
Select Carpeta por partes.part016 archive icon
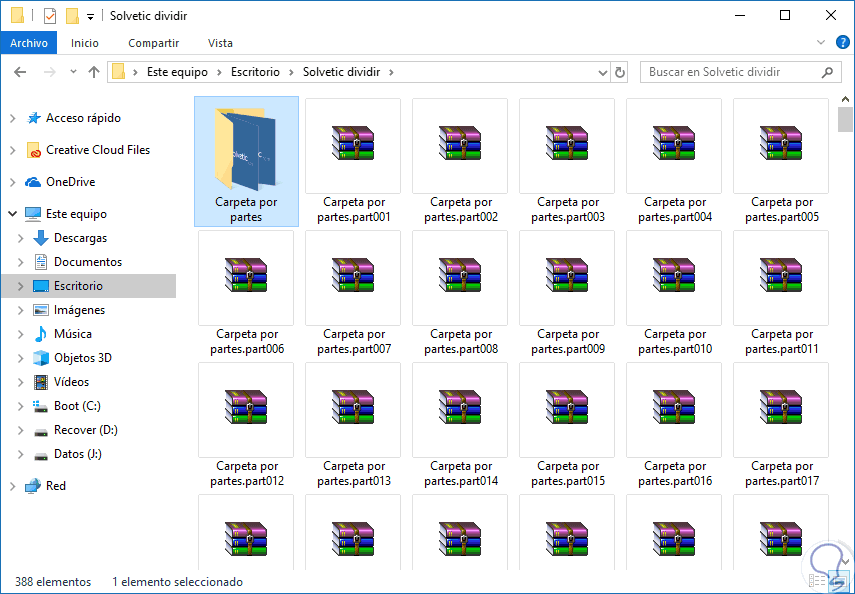[673, 407]
